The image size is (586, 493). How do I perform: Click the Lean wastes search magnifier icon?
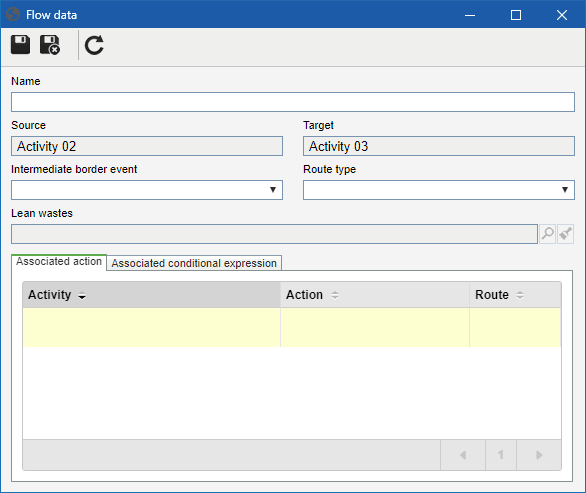[548, 234]
